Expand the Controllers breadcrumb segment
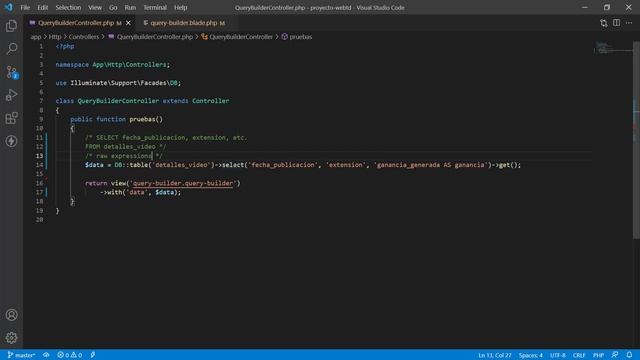The image size is (640, 360). click(x=84, y=37)
